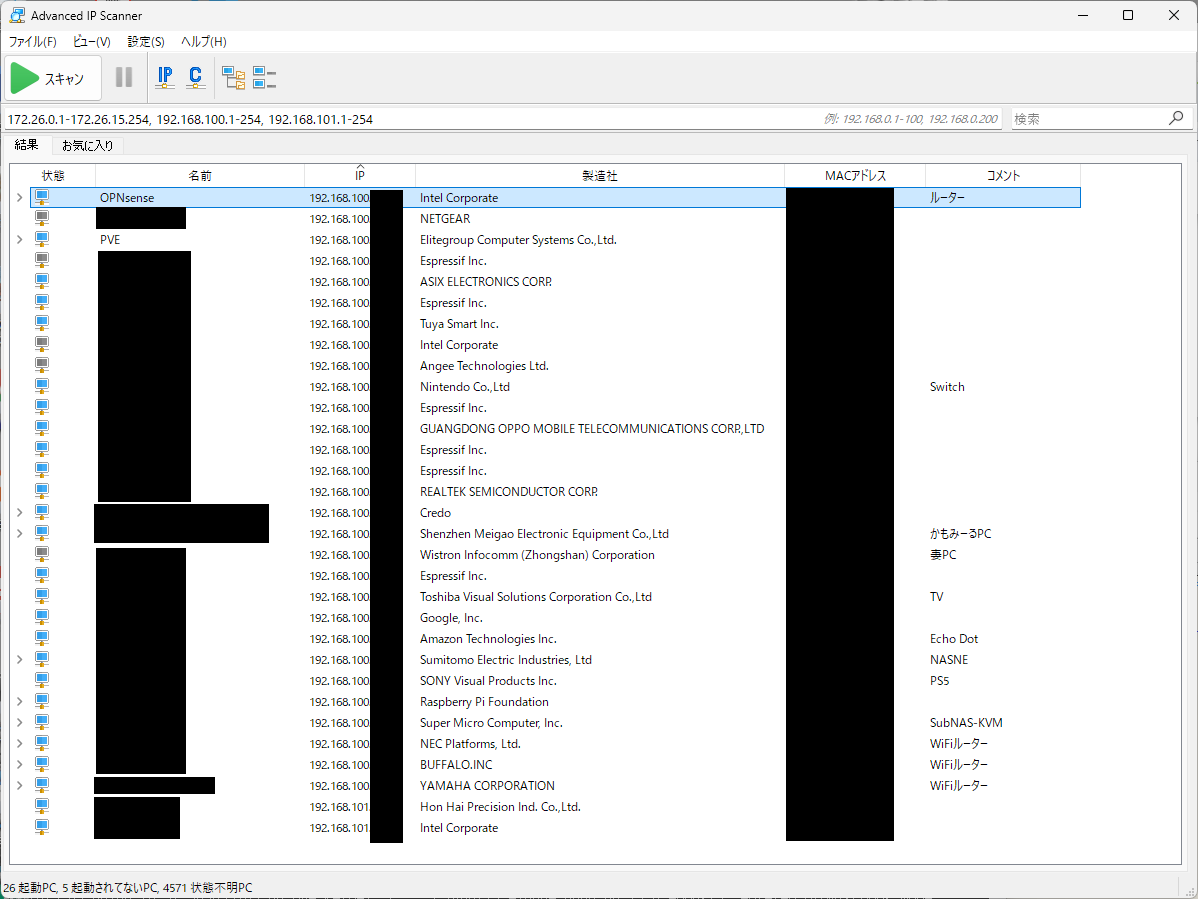Viewport: 1198px width, 899px height.
Task: Click the Toshiba Visual Solutions row icon
Action: point(42,597)
